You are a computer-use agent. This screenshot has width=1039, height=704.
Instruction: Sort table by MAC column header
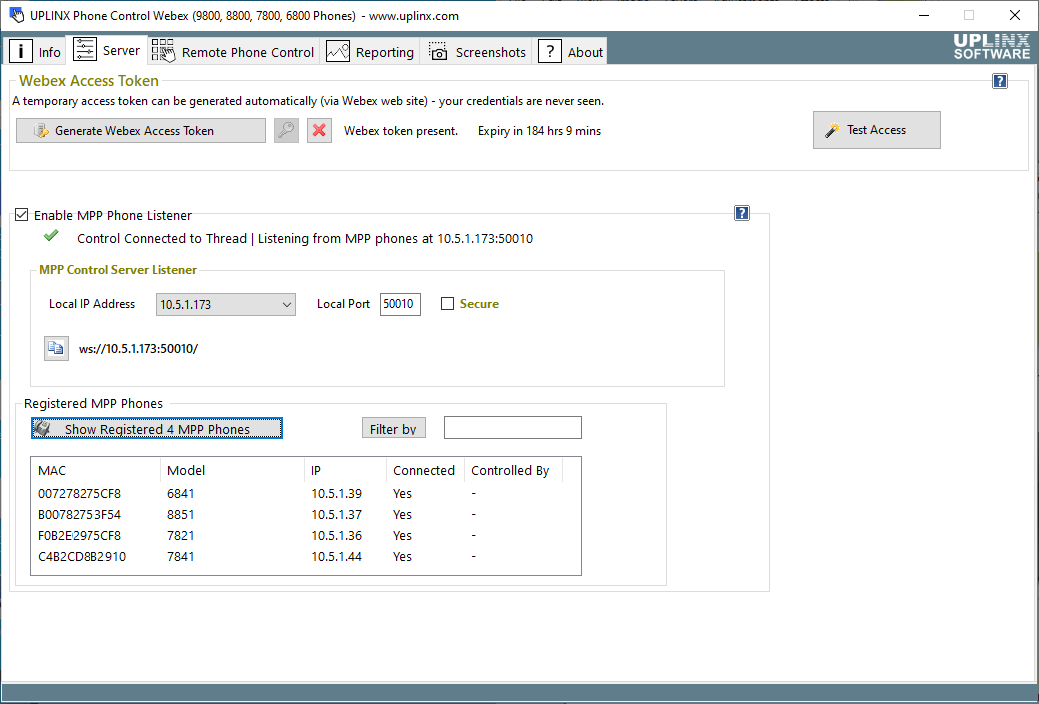(x=95, y=471)
